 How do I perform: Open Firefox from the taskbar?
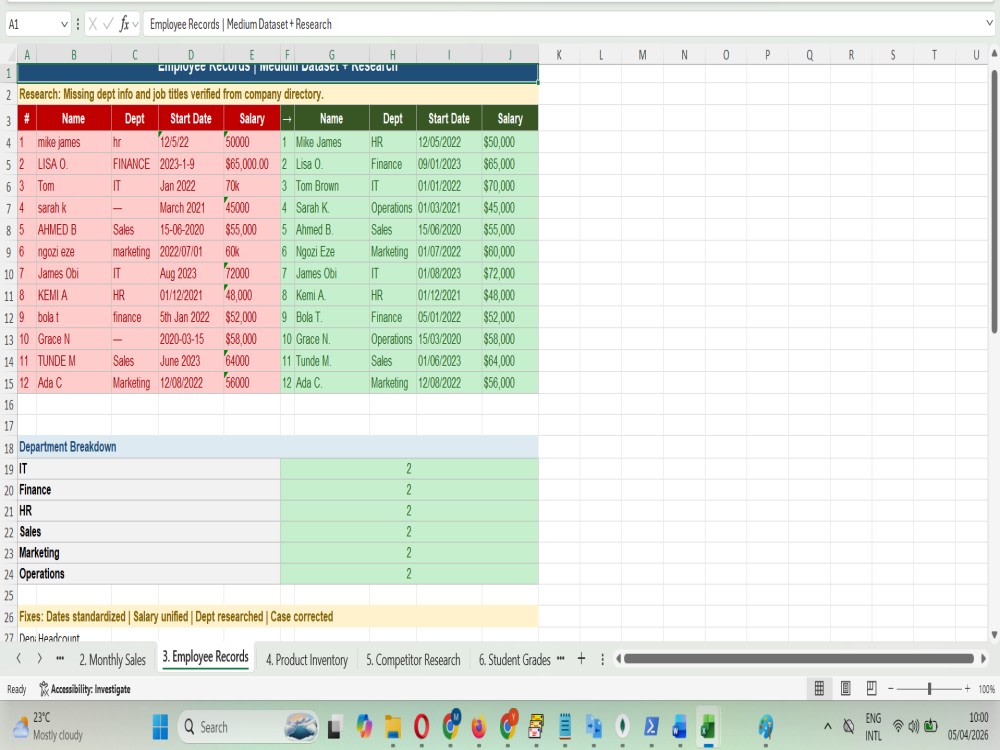point(478,726)
